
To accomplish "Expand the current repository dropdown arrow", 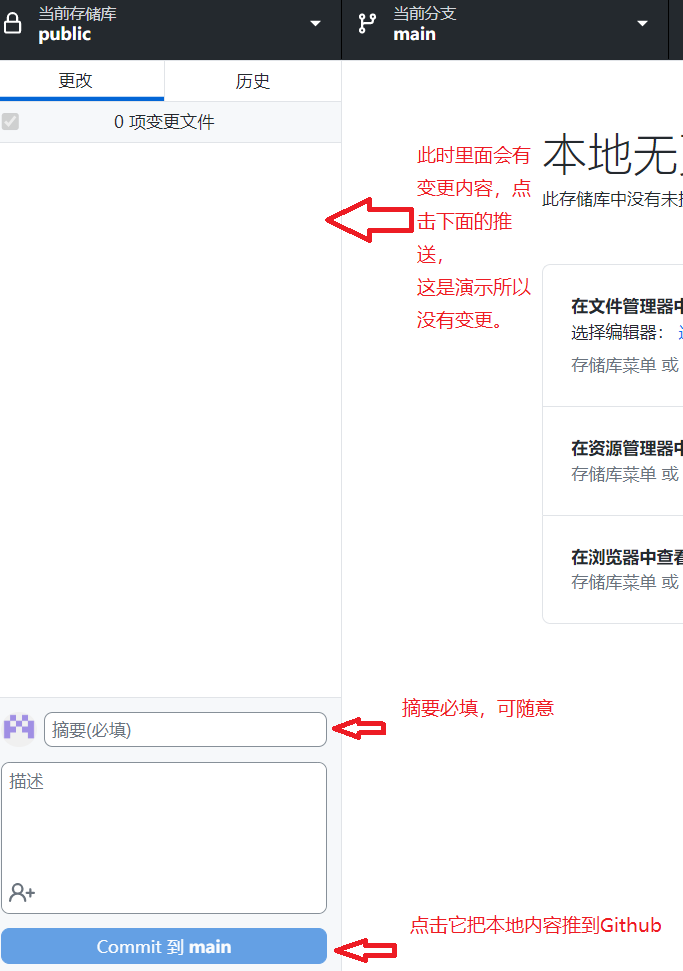I will (315, 24).
